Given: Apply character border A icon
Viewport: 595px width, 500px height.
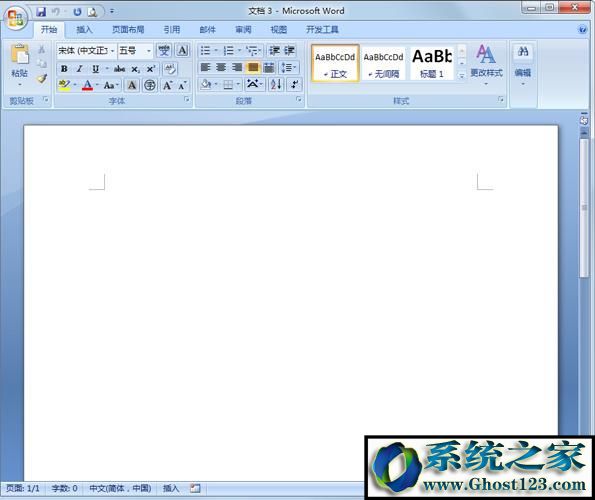Looking at the screenshot, I should (x=183, y=50).
